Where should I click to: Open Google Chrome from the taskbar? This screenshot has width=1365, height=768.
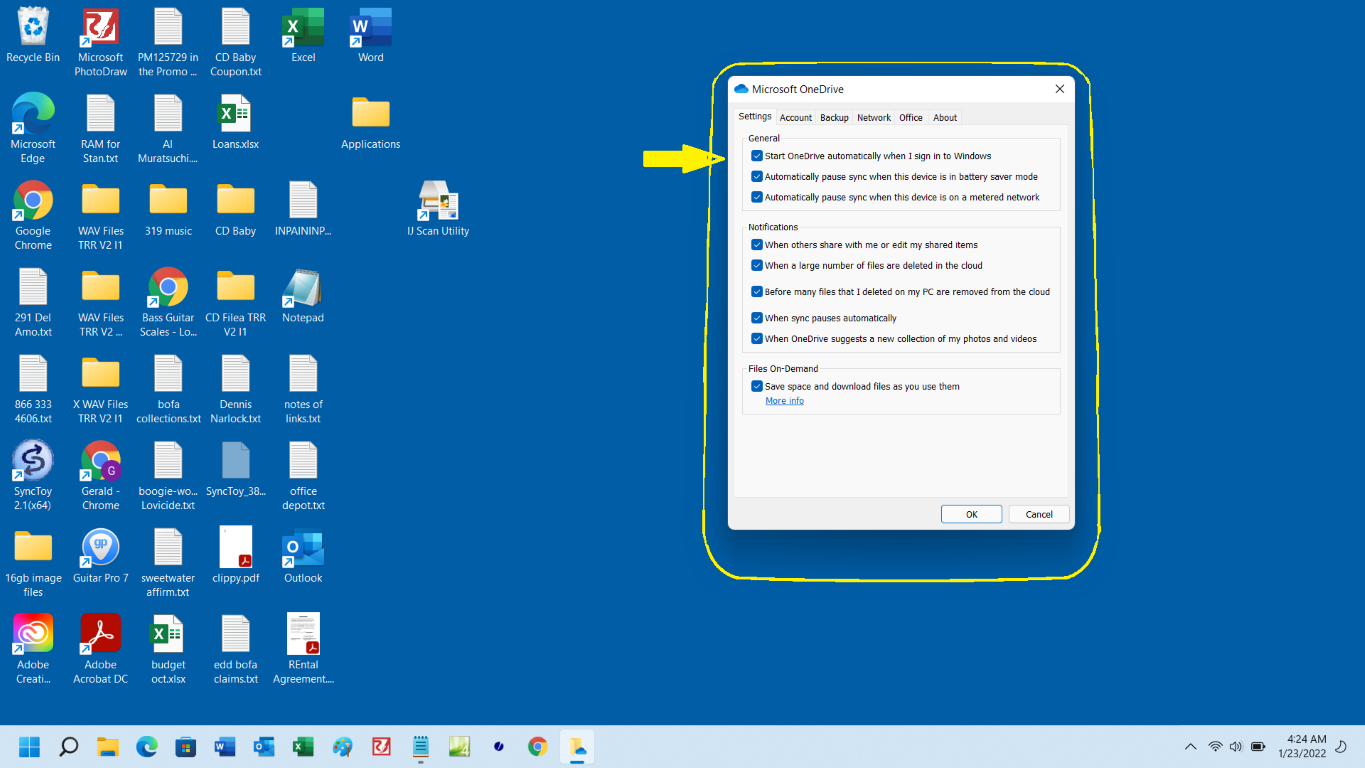pos(538,747)
